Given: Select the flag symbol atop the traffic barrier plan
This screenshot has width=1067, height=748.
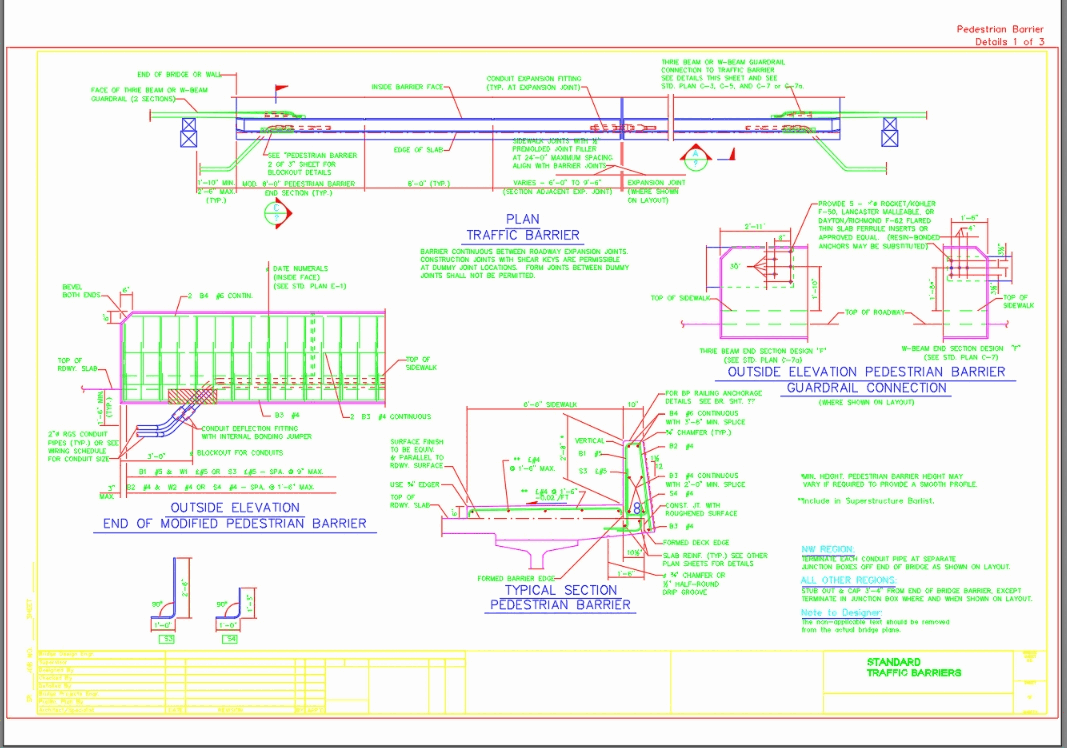Looking at the screenshot, I should [x=279, y=88].
